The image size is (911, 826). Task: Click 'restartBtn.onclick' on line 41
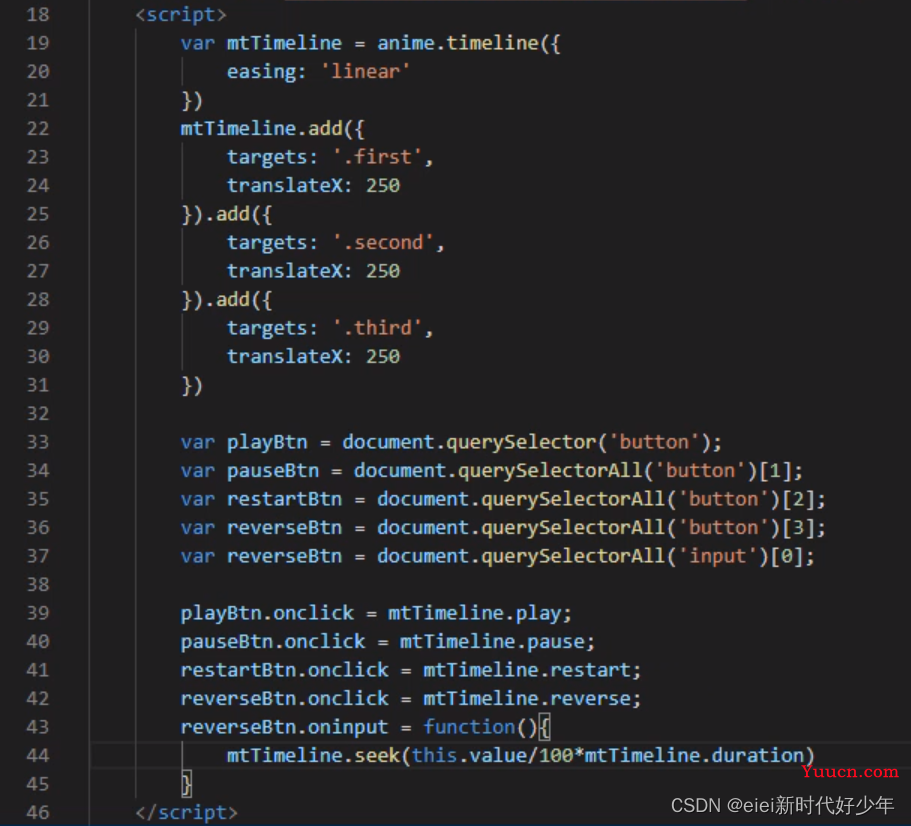(x=284, y=670)
